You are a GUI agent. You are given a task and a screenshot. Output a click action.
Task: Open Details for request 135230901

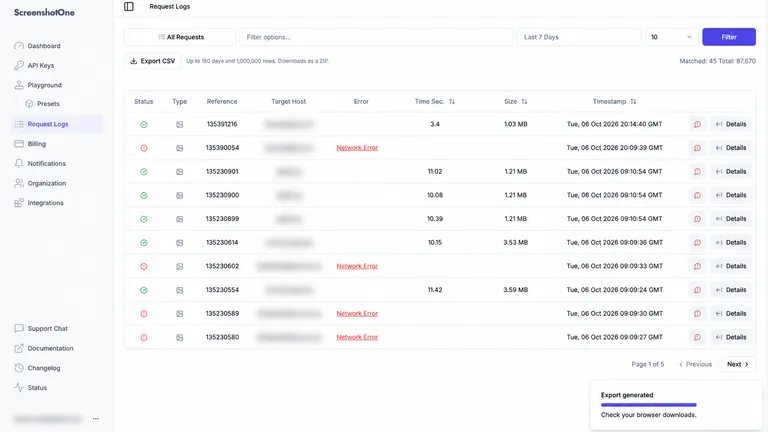pyautogui.click(x=731, y=171)
